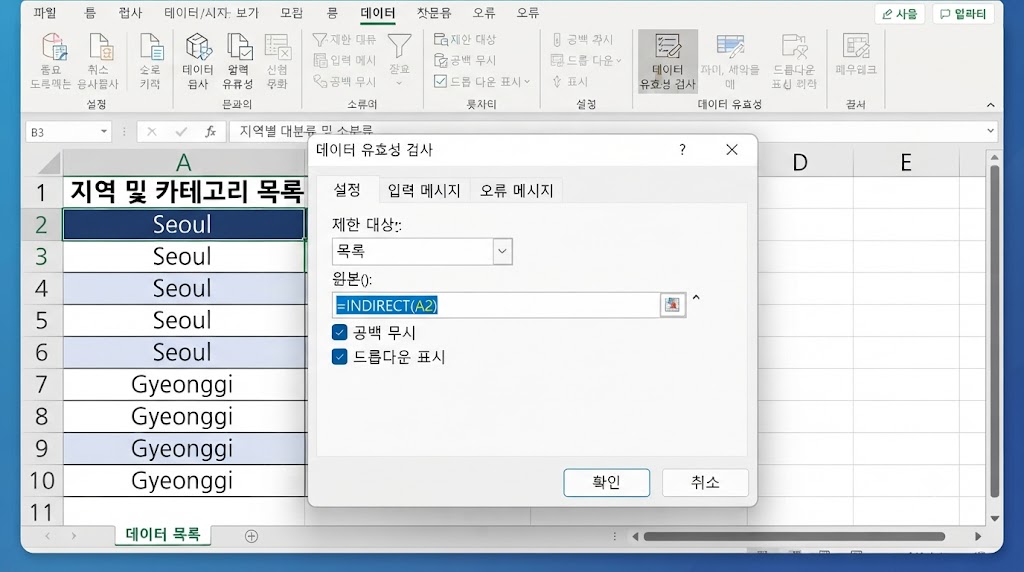Click the add new sheet plus icon
Screen dimensions: 1024x572
tap(251, 536)
